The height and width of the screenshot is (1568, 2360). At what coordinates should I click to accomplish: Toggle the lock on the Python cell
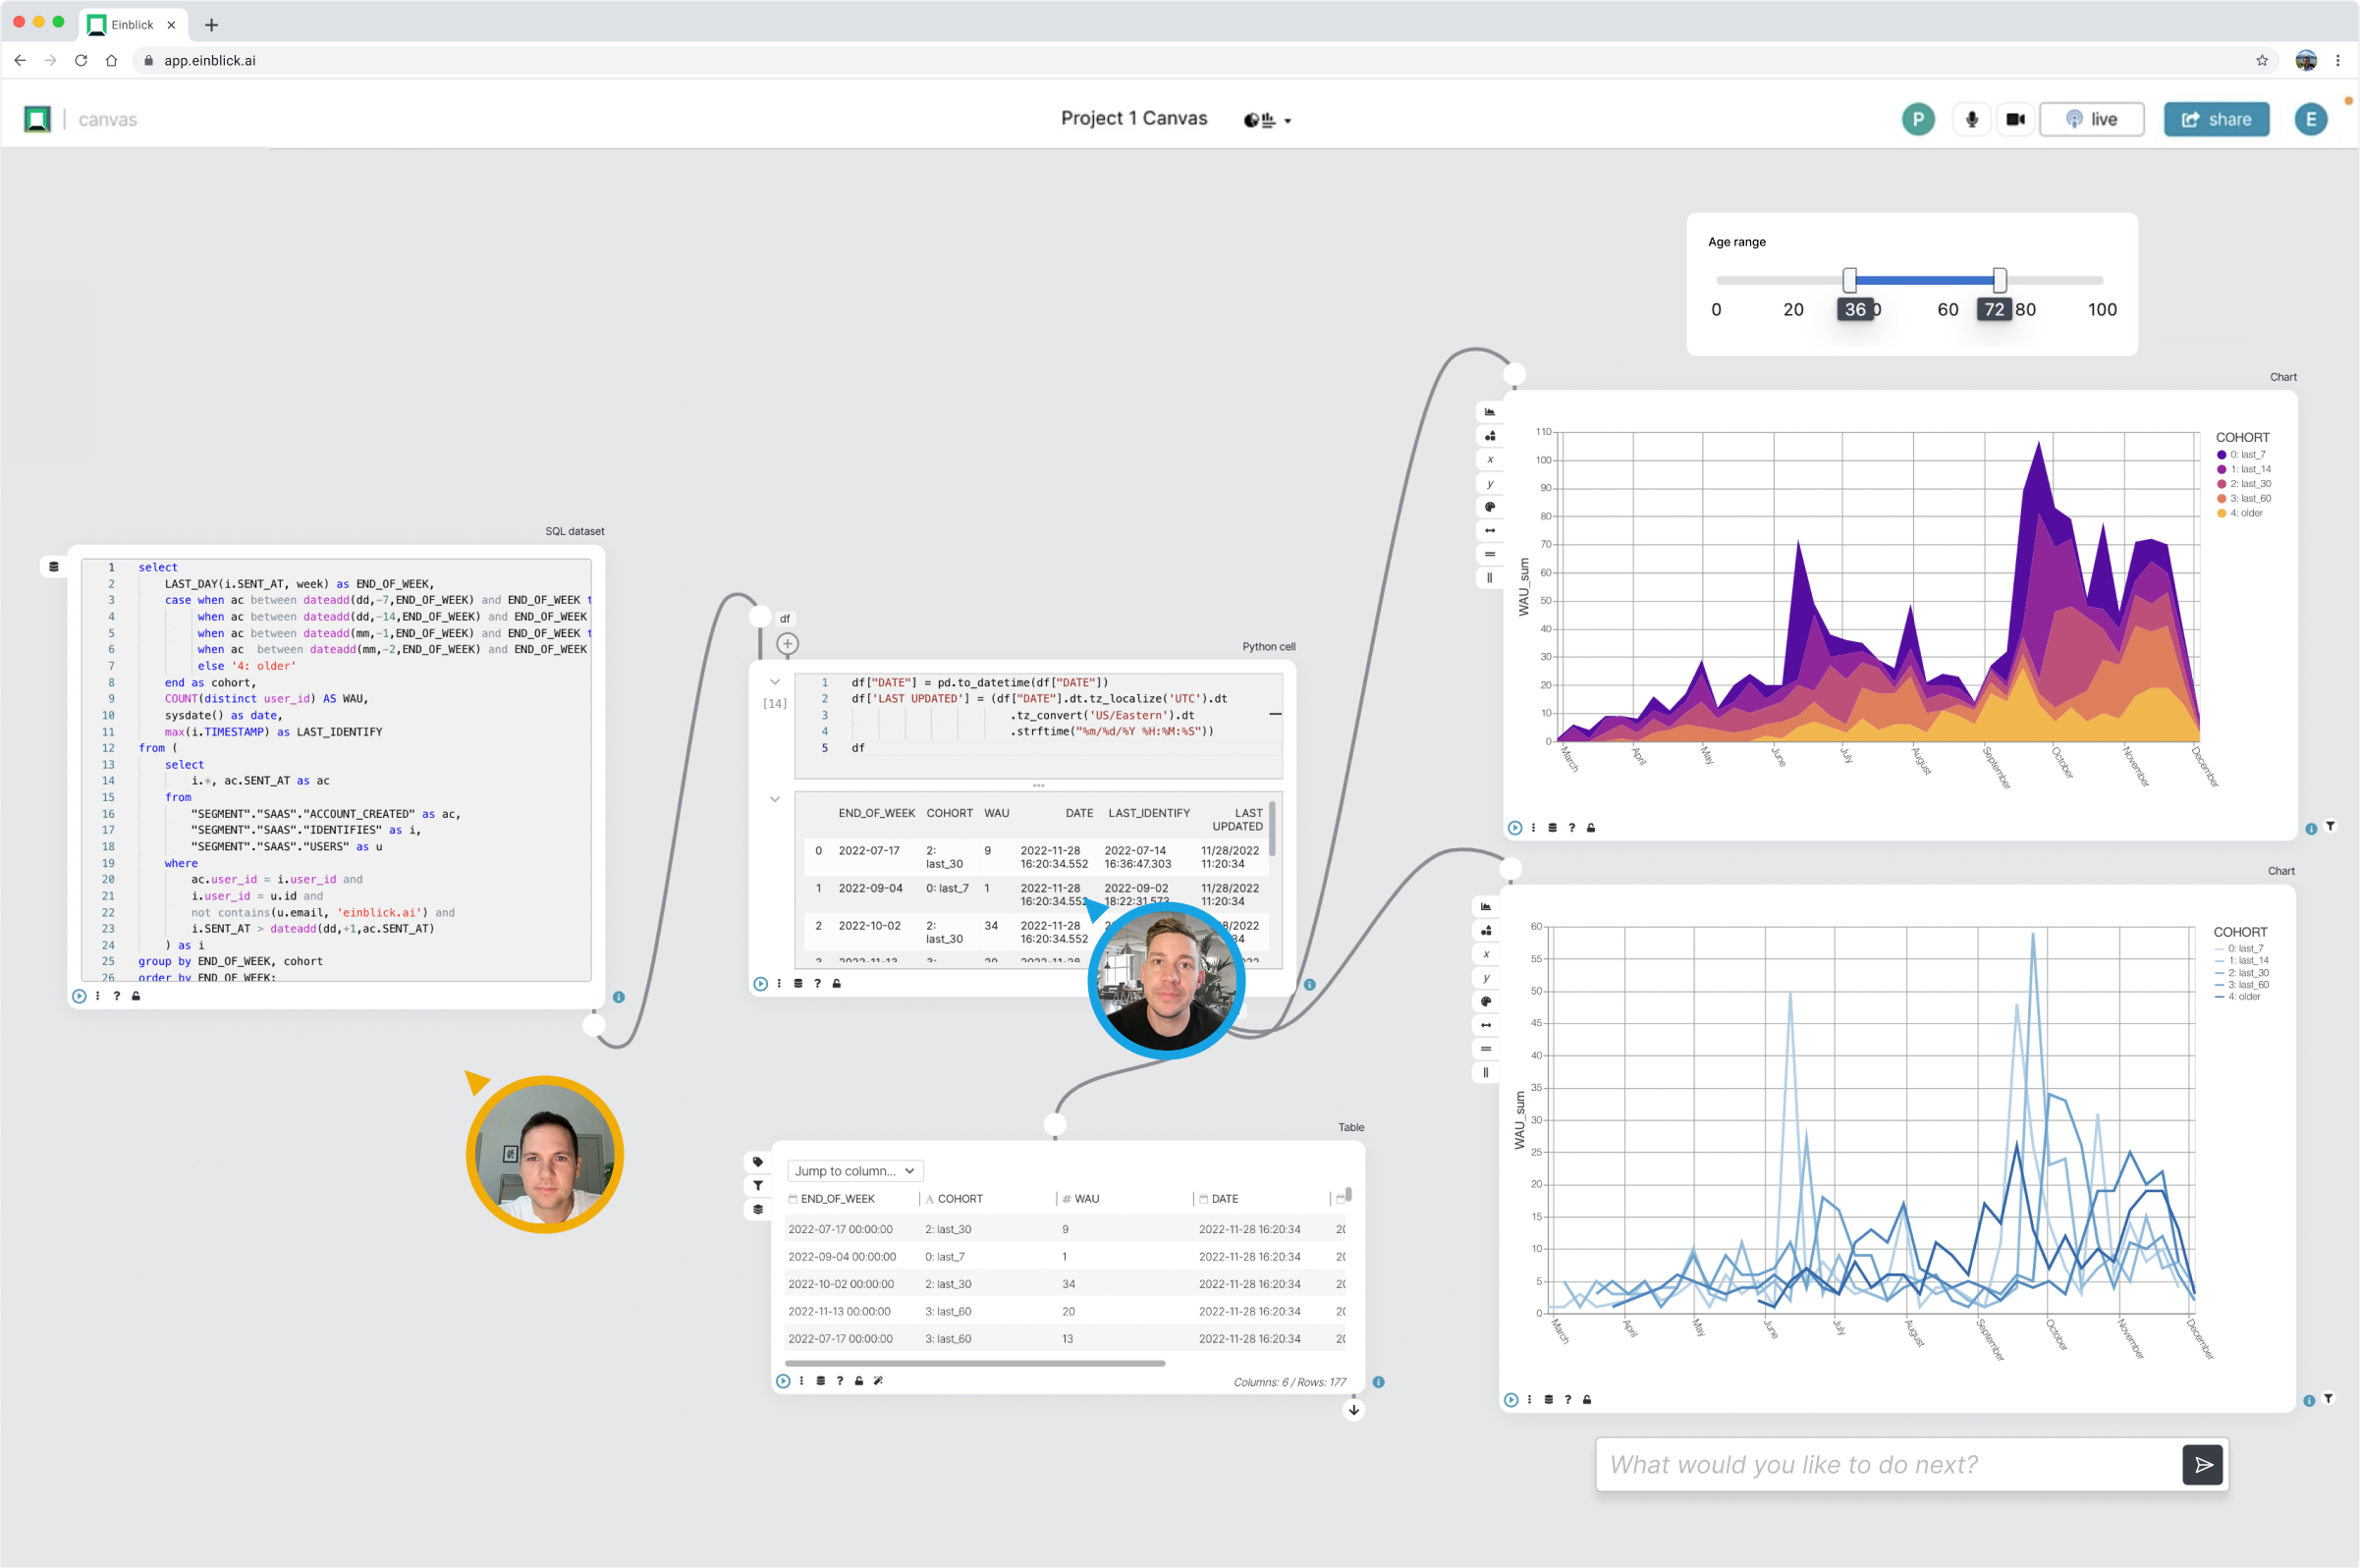[x=837, y=984]
